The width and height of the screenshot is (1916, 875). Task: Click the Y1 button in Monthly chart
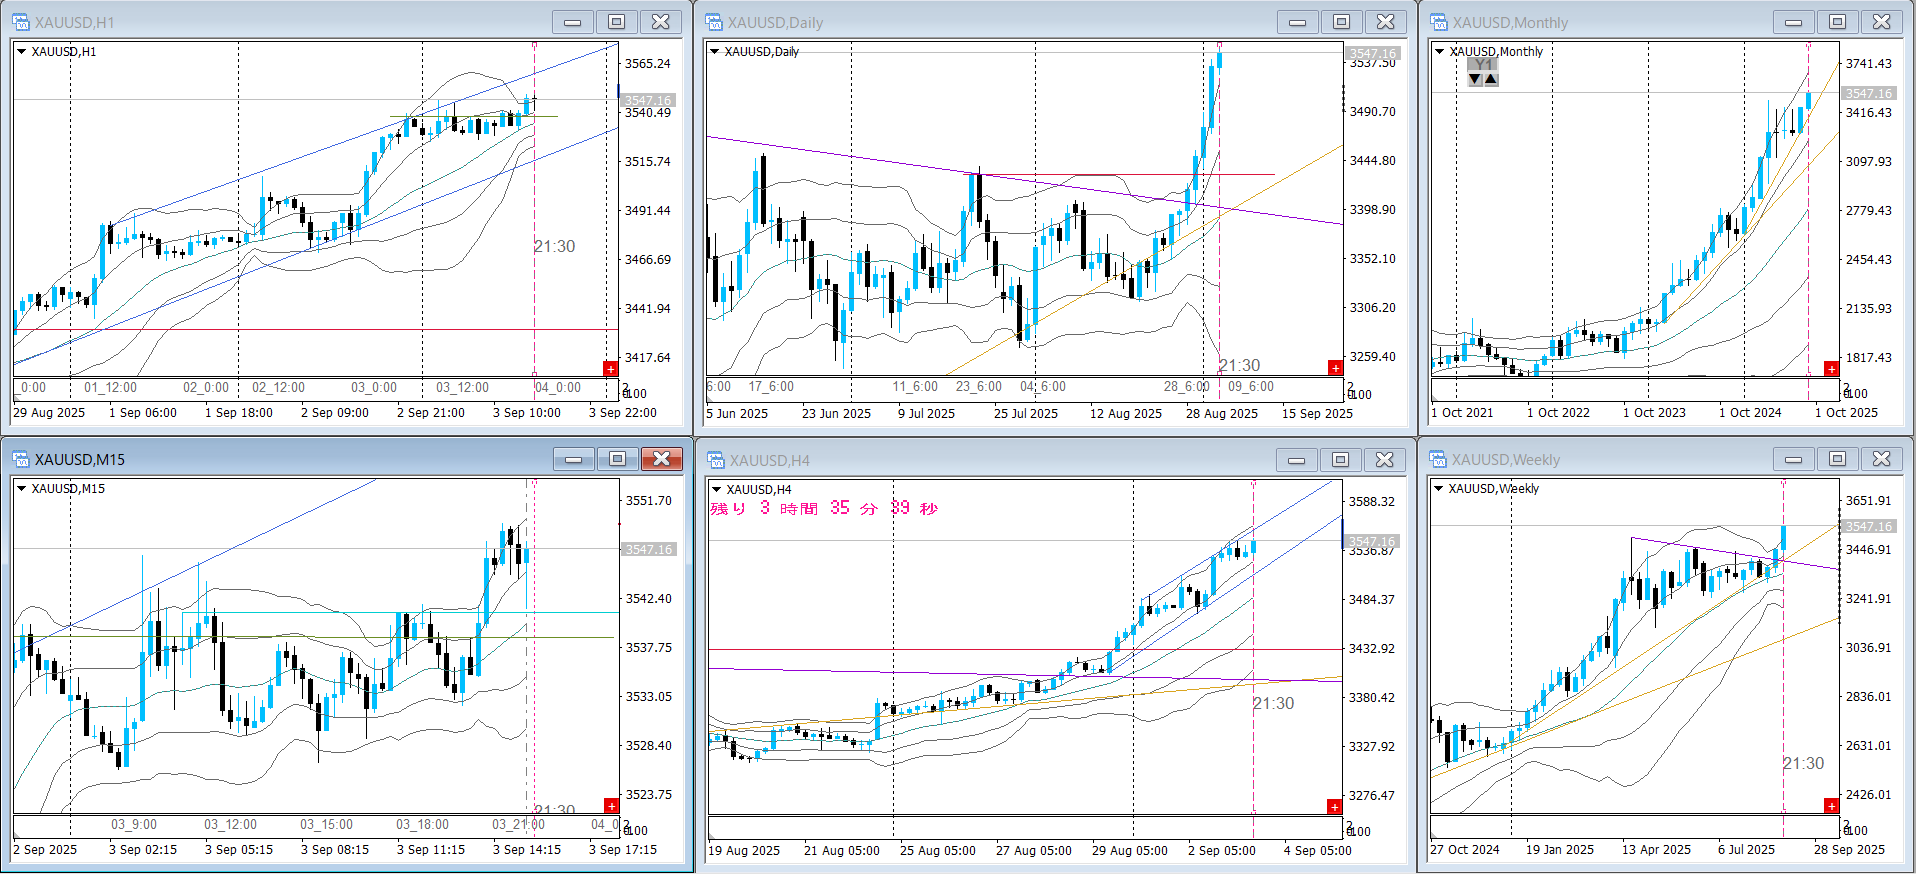[x=1483, y=65]
